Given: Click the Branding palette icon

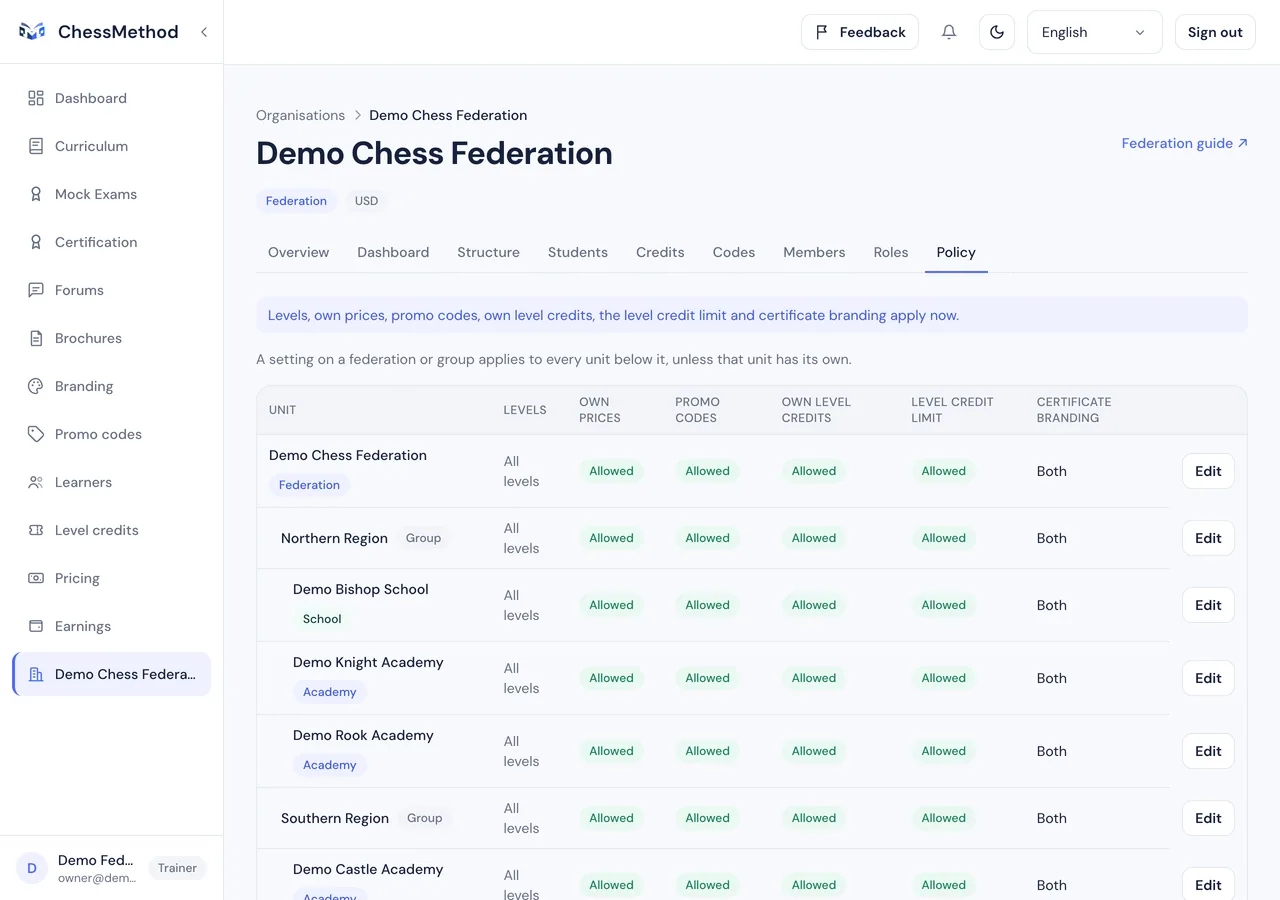Looking at the screenshot, I should coord(36,386).
